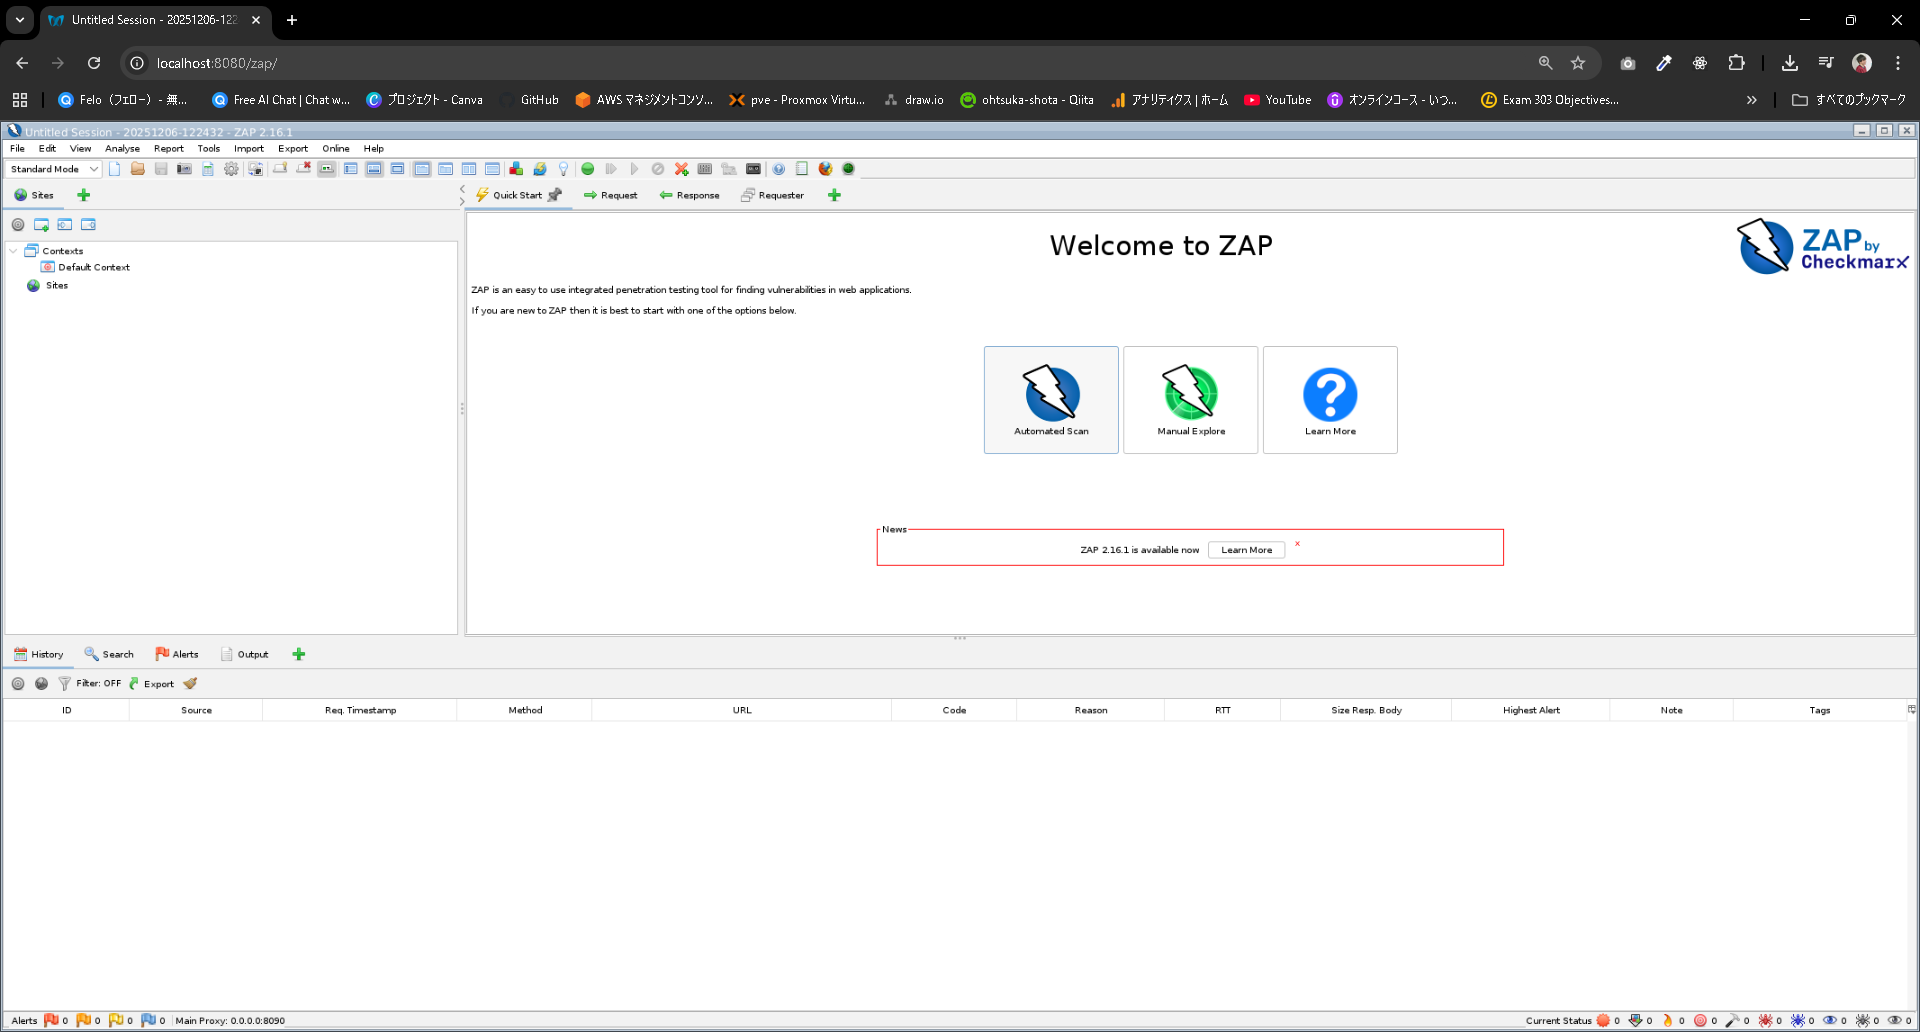The width and height of the screenshot is (1920, 1032).
Task: Click the green plus to add a workspace tab
Action: pyautogui.click(x=834, y=195)
